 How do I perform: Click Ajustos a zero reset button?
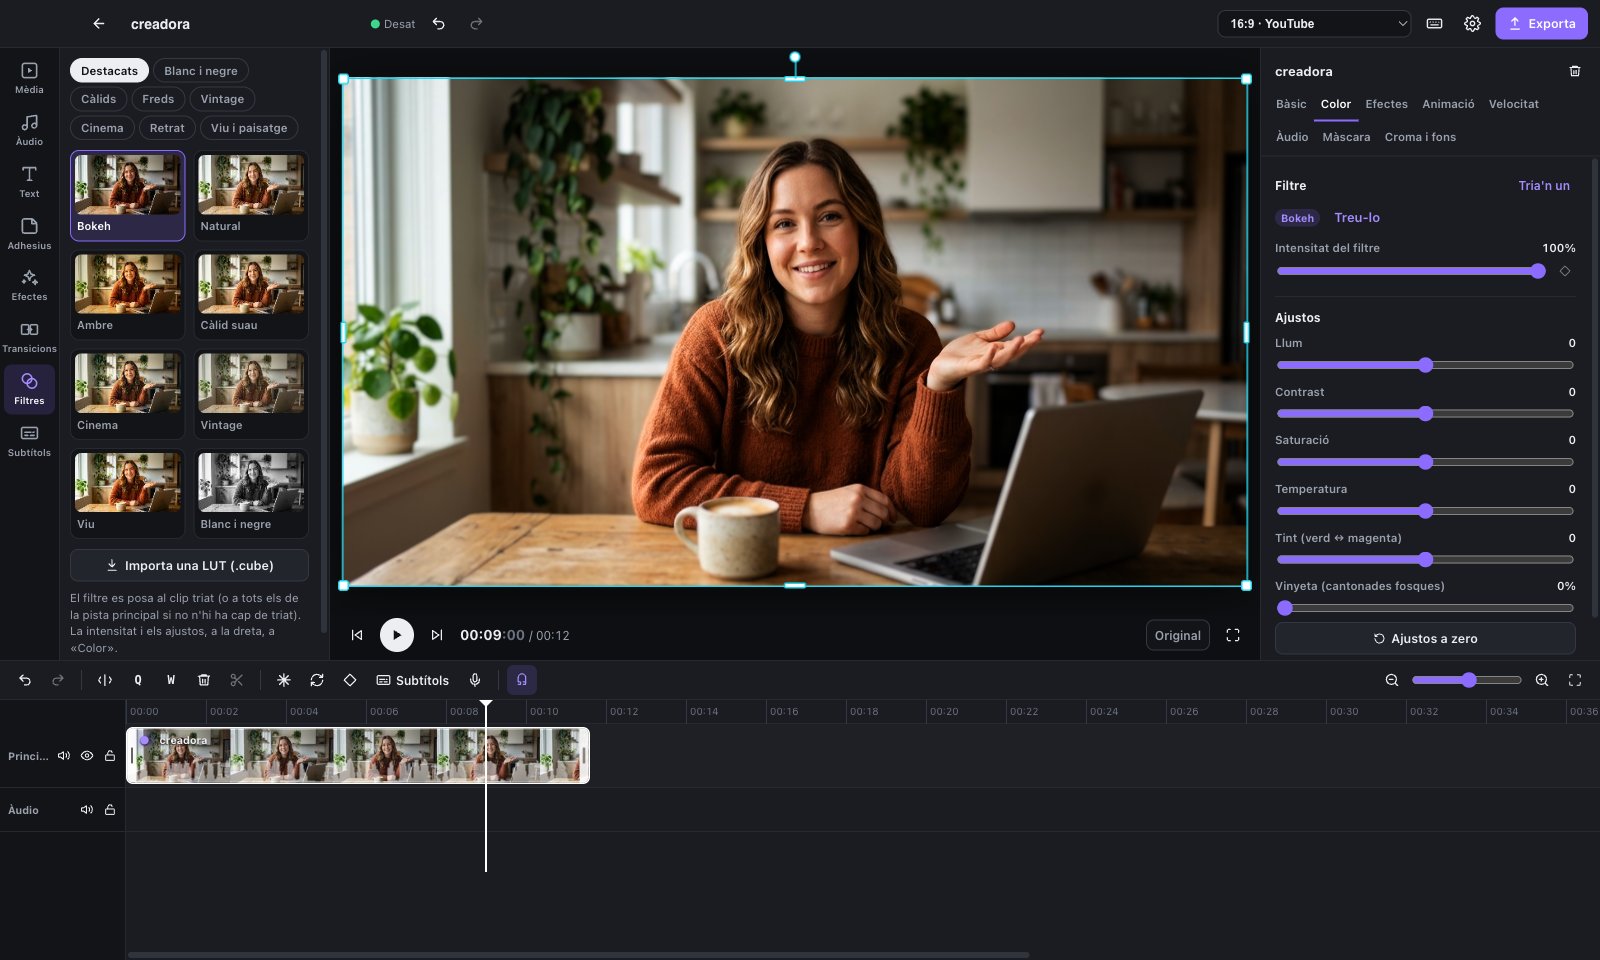pos(1425,638)
